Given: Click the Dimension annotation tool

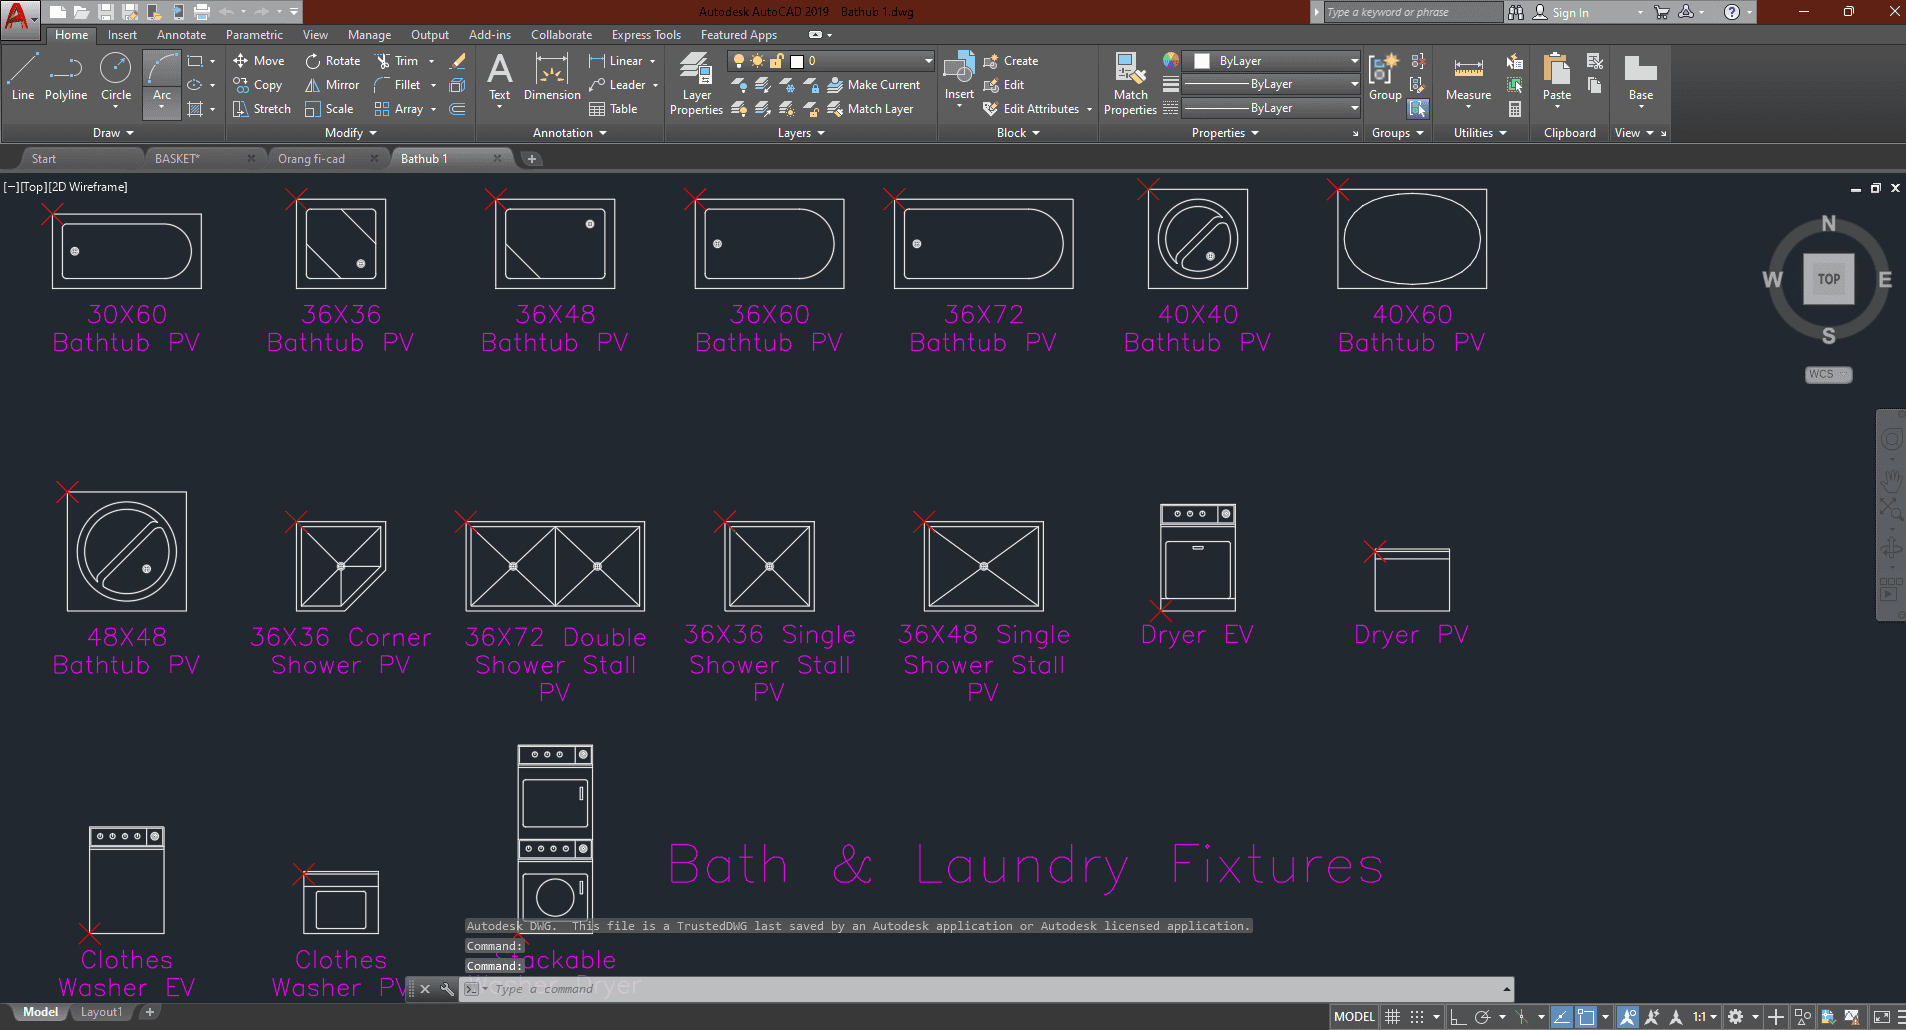Looking at the screenshot, I should point(552,78).
